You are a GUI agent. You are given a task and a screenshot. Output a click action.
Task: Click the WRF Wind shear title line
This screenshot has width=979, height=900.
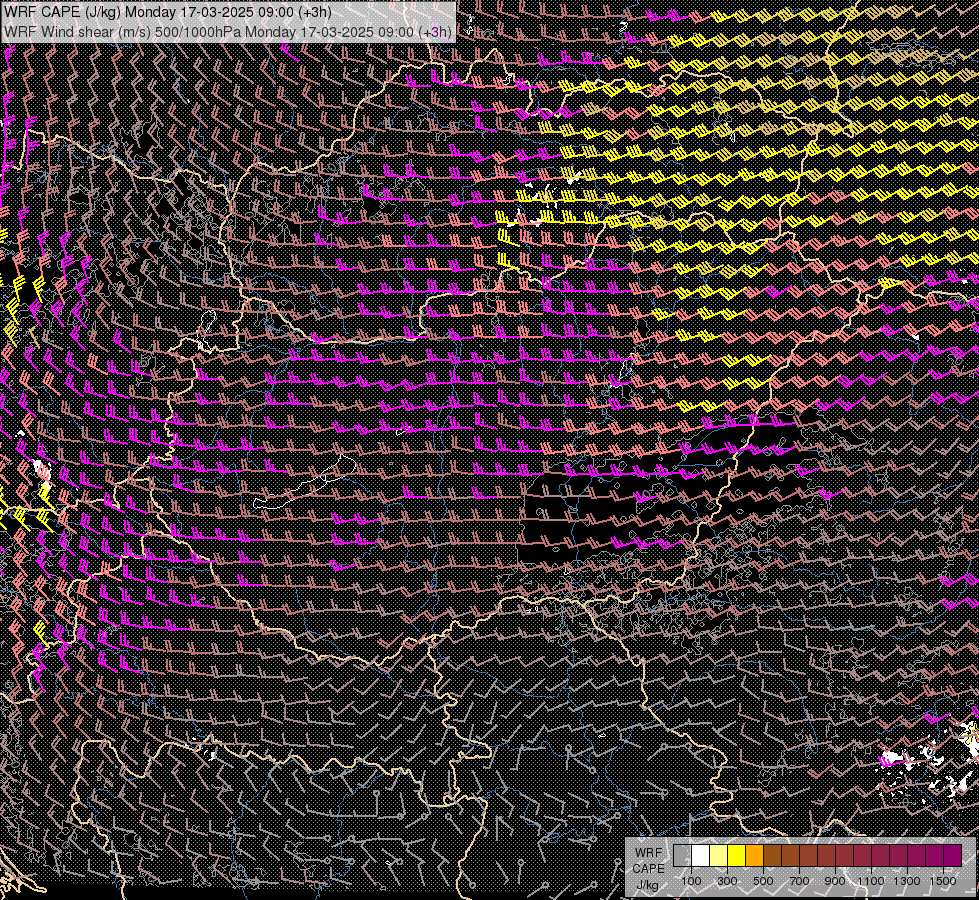(x=228, y=31)
